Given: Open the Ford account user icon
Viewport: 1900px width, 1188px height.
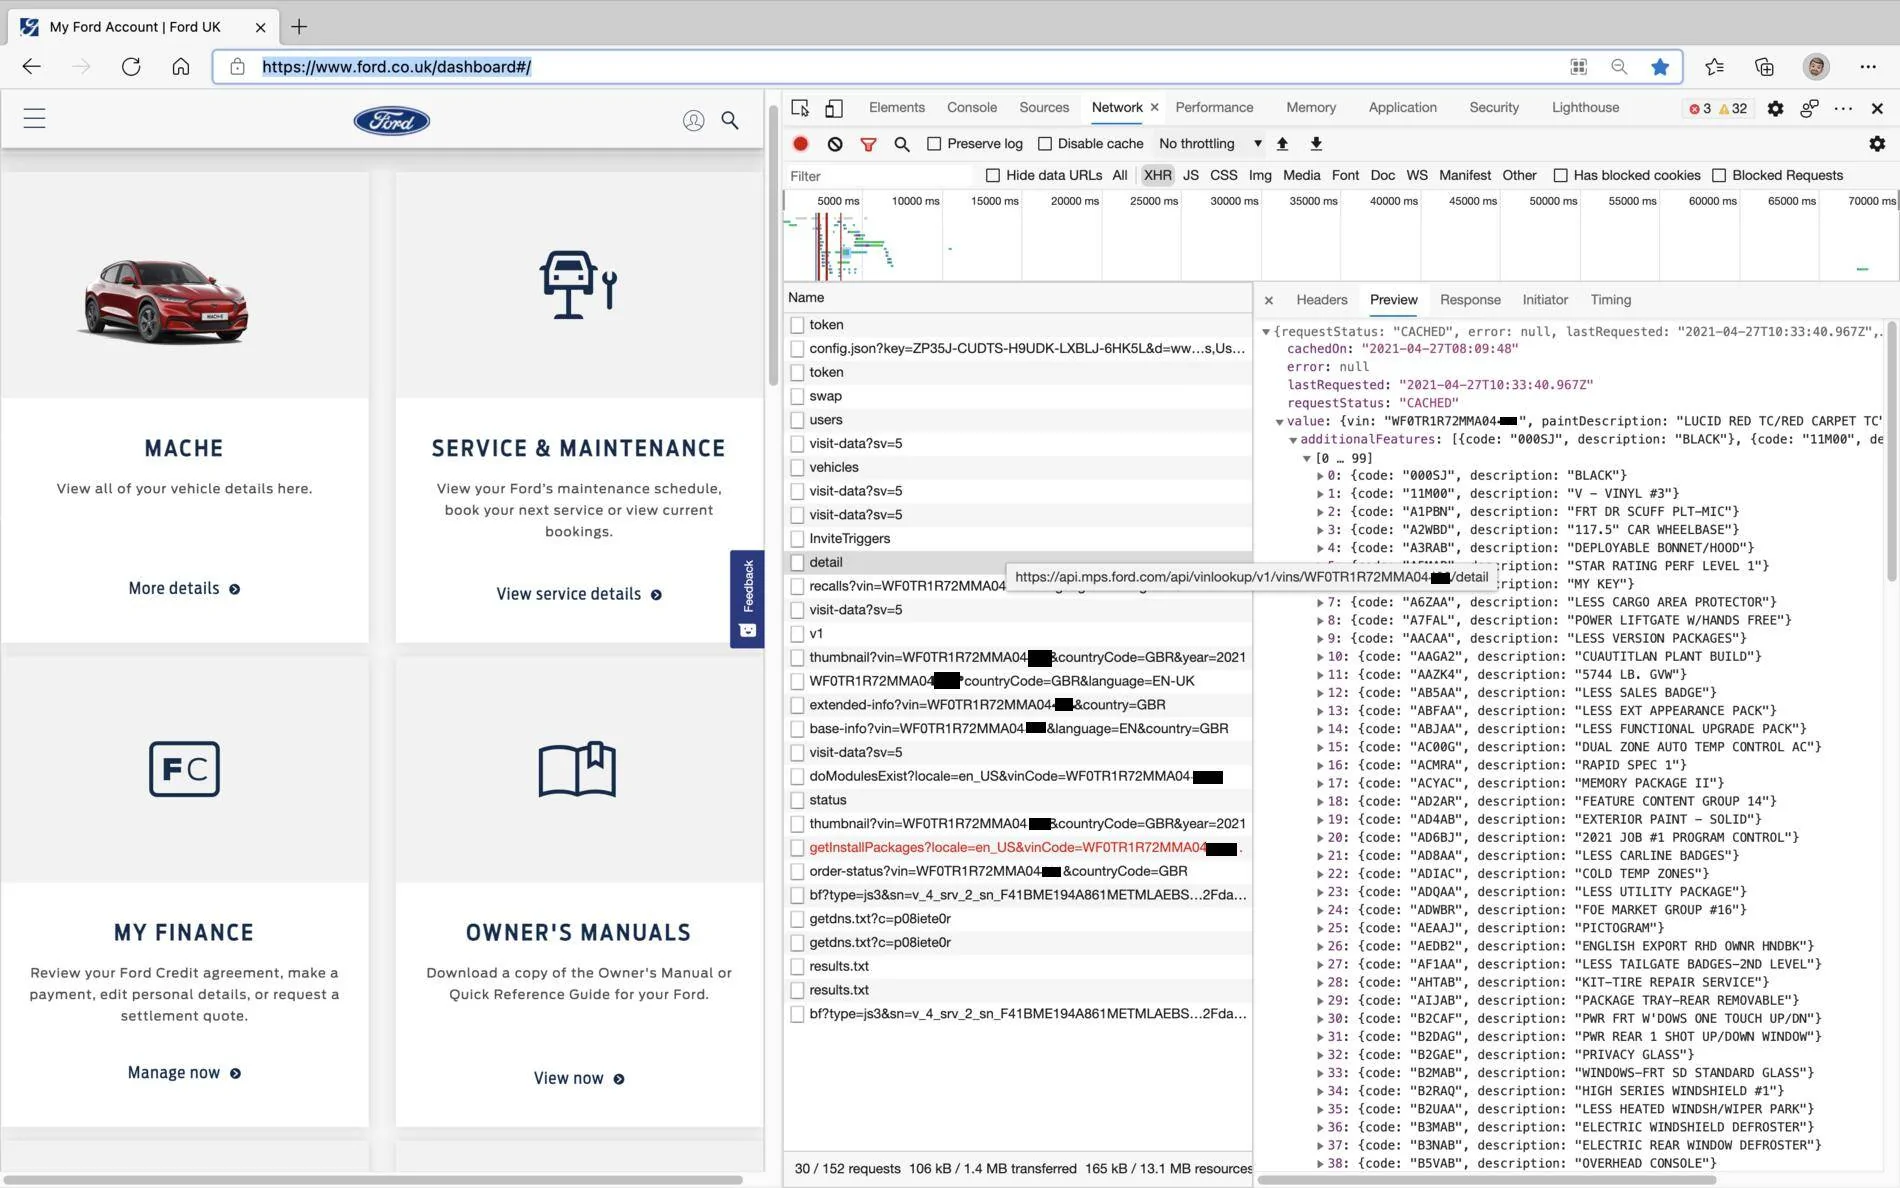Looking at the screenshot, I should 693,121.
